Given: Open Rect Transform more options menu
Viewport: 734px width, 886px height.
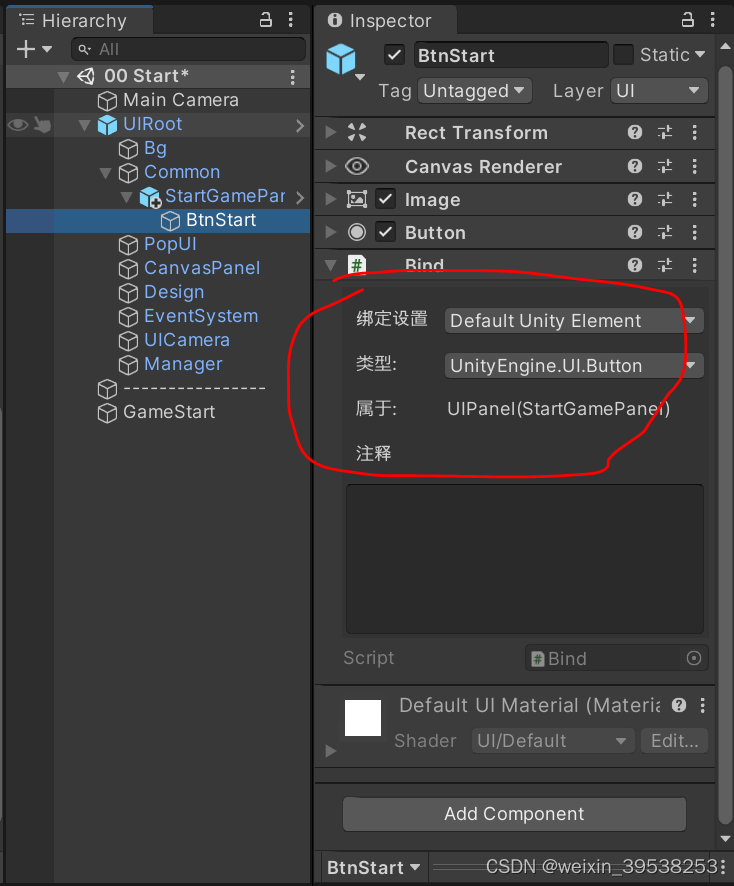Looking at the screenshot, I should [694, 132].
